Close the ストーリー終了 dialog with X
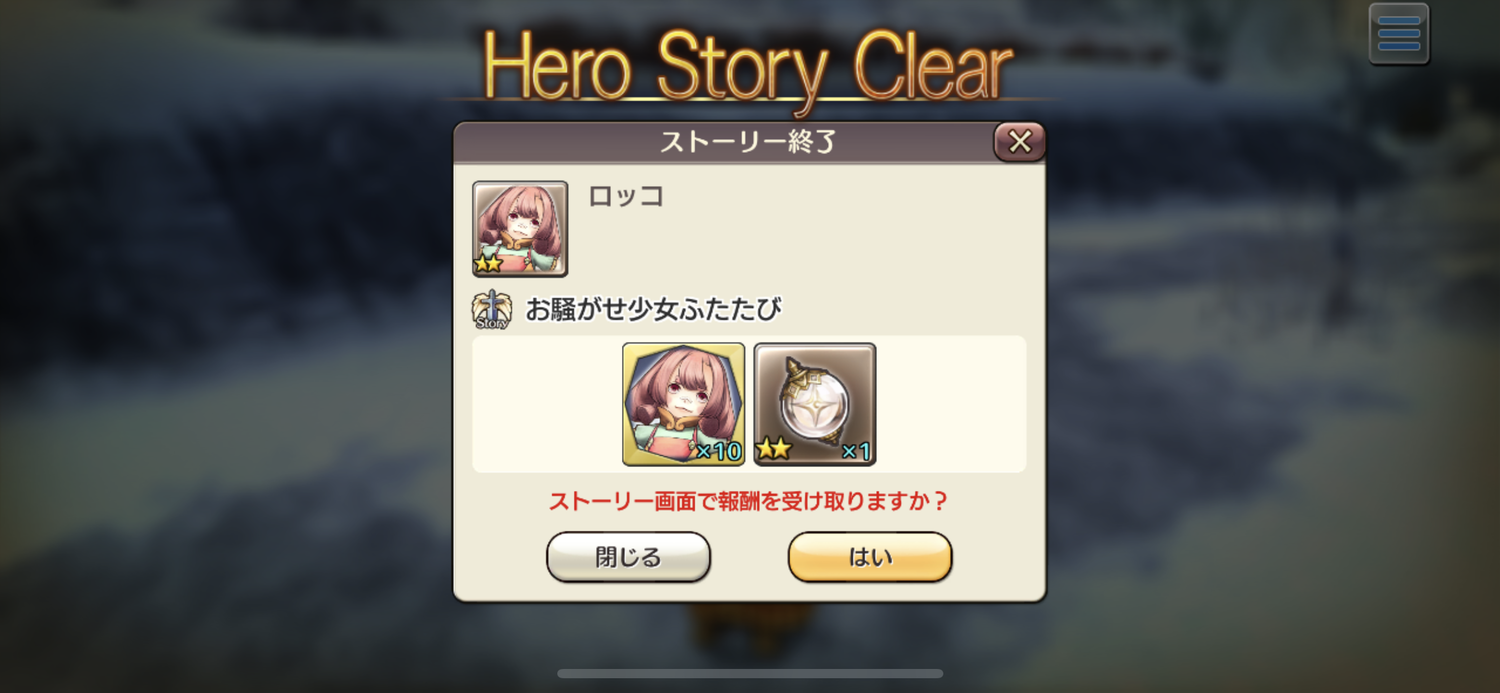This screenshot has width=1500, height=693. tap(1019, 142)
